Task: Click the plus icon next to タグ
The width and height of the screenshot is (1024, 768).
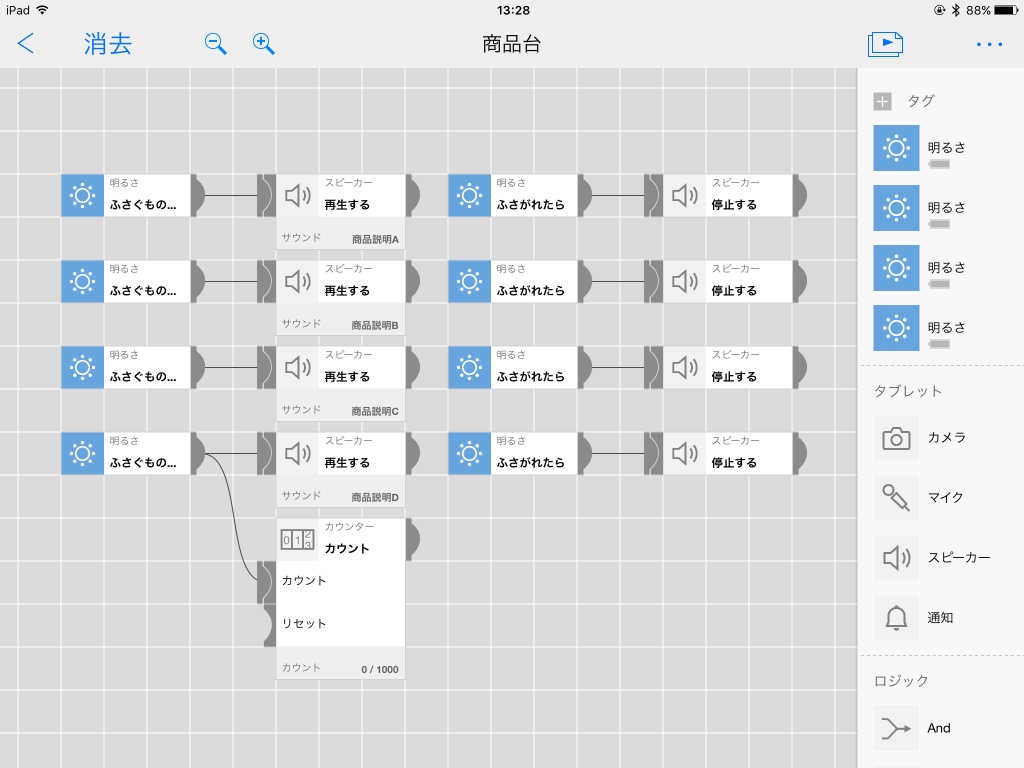Action: [882, 101]
